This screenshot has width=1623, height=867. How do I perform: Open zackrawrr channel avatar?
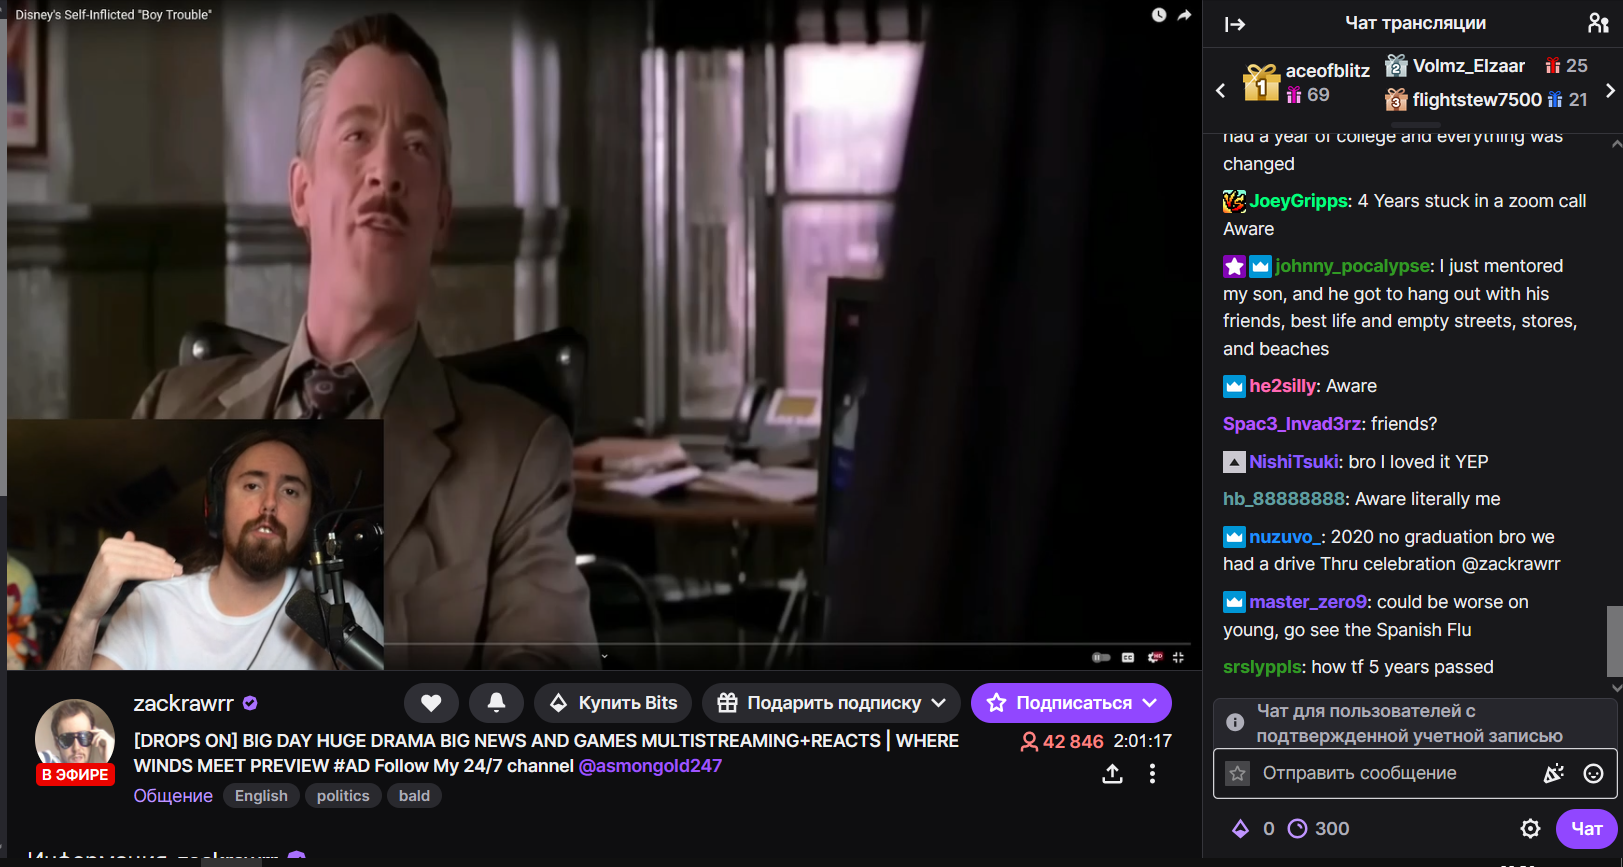(x=75, y=738)
